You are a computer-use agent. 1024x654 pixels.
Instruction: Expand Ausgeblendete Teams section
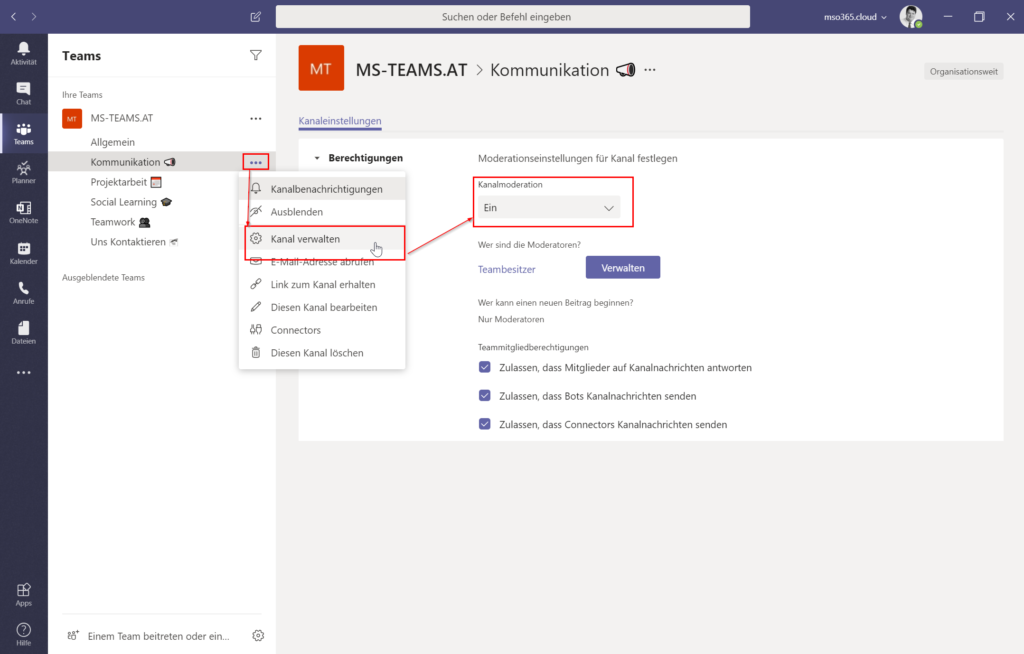pyautogui.click(x=103, y=278)
